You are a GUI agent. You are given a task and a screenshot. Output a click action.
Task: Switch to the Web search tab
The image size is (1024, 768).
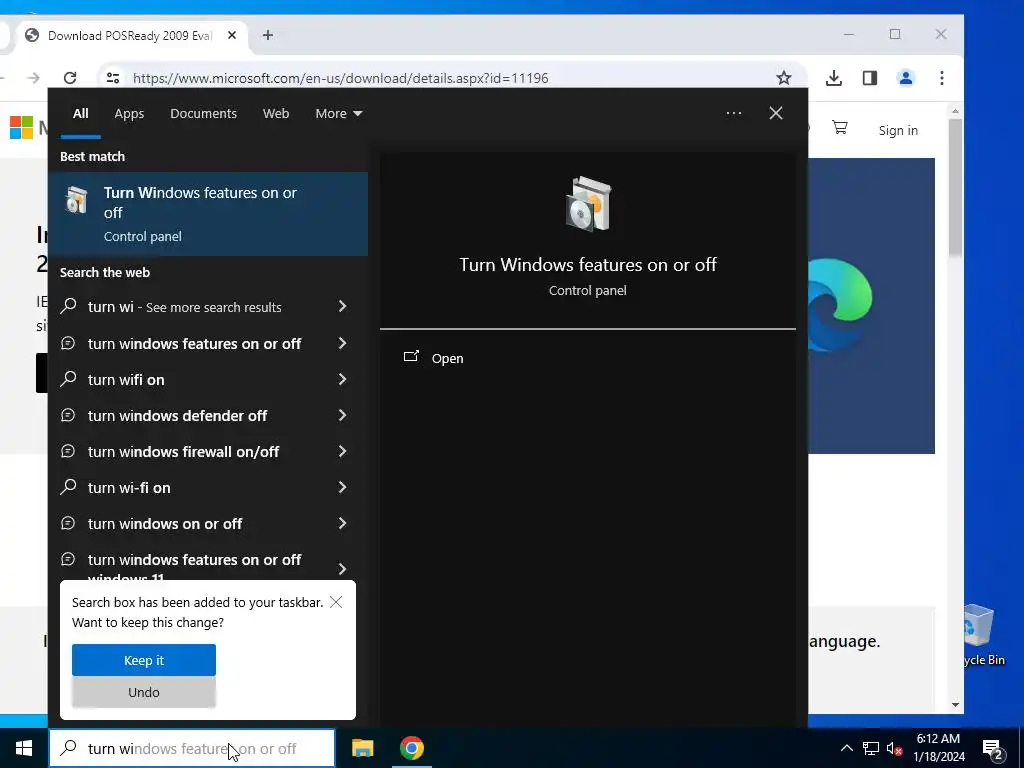(276, 114)
